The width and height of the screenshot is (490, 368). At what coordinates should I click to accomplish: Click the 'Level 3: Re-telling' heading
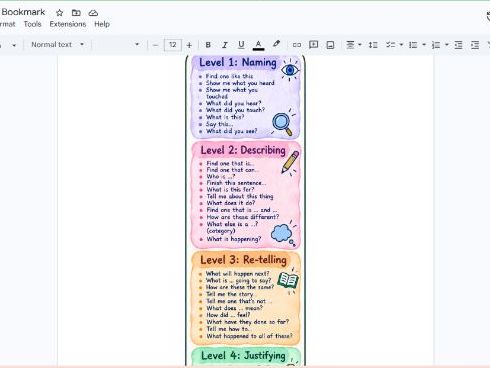coord(243,260)
